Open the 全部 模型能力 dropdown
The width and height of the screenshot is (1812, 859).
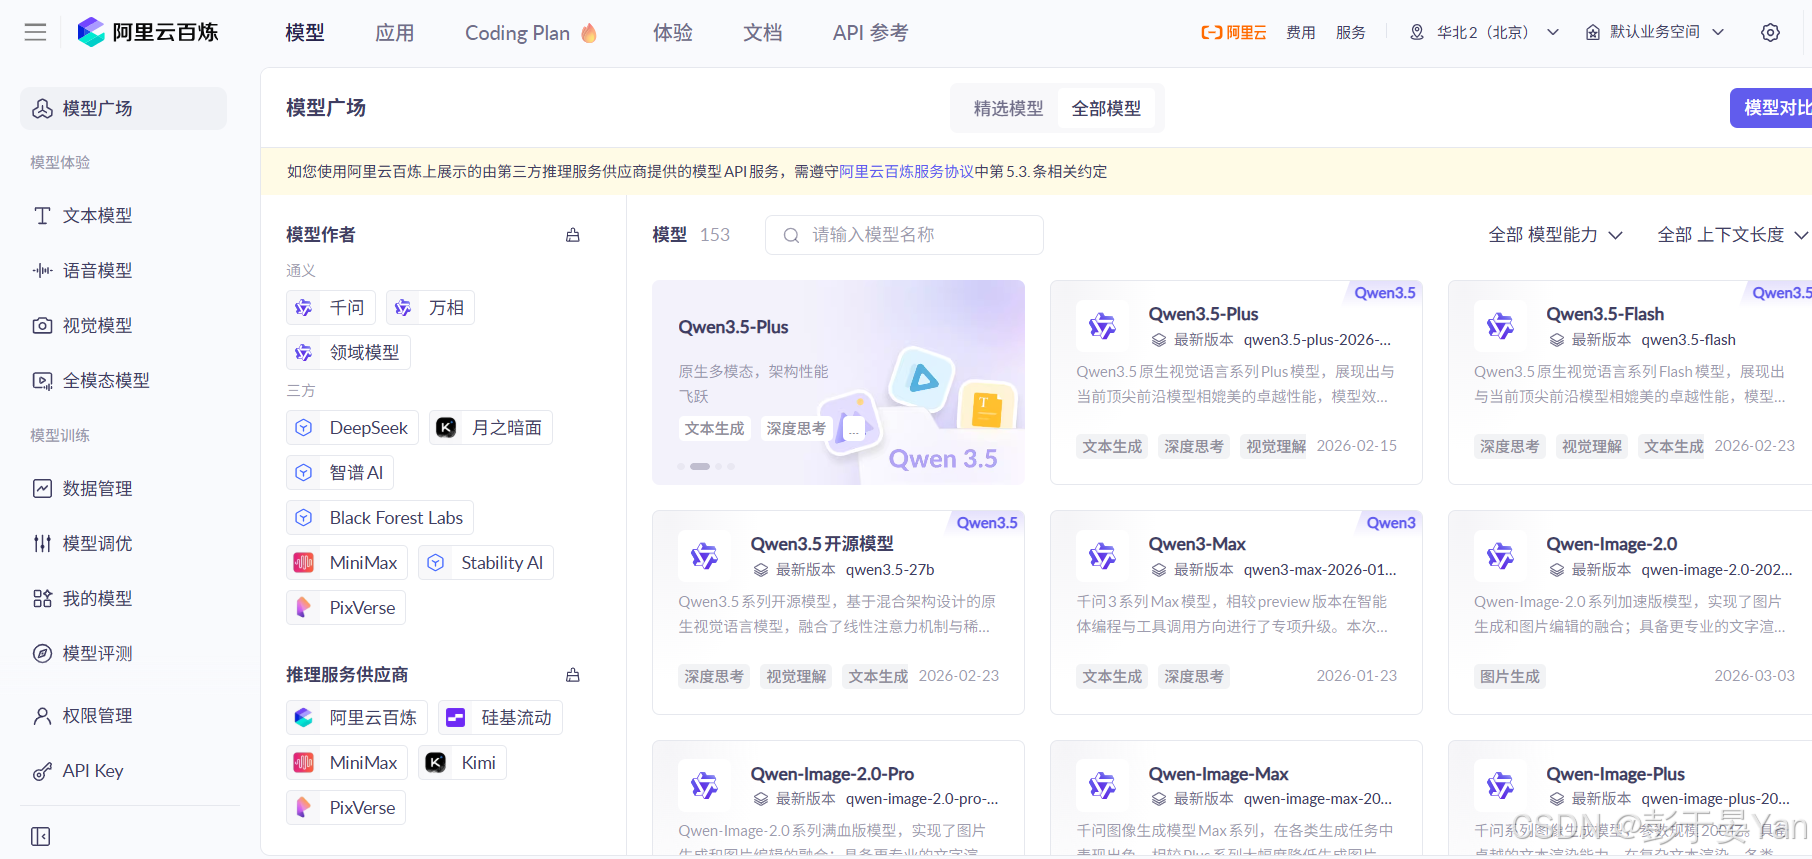[1555, 234]
